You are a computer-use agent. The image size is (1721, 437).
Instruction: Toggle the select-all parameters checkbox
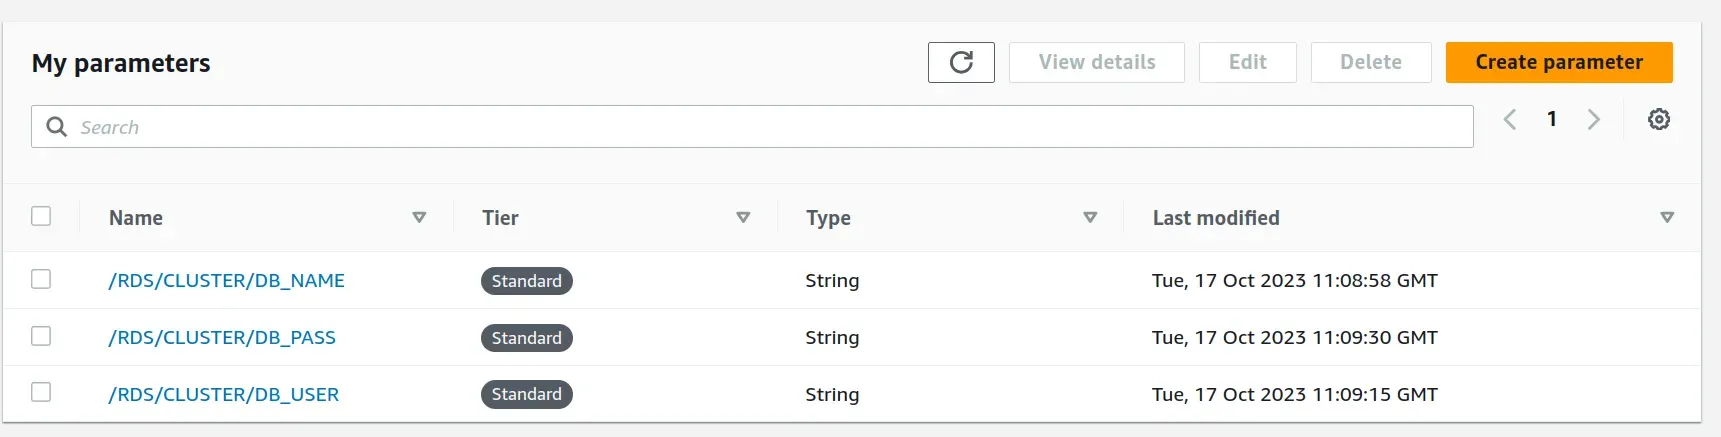pyautogui.click(x=41, y=216)
